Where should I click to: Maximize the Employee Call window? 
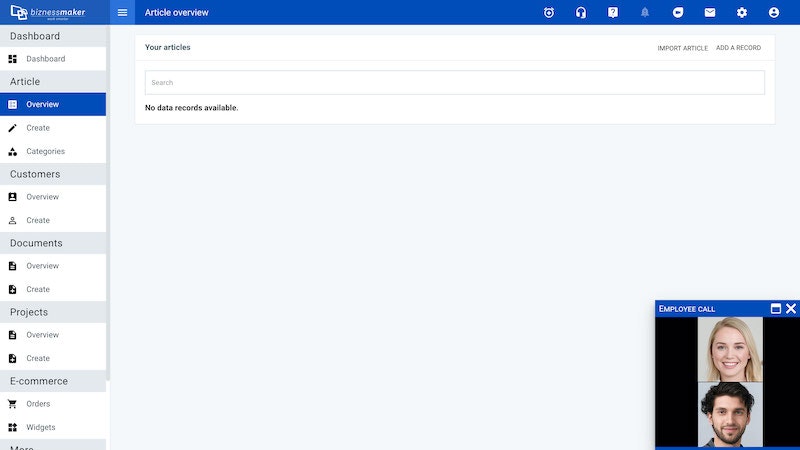[776, 309]
